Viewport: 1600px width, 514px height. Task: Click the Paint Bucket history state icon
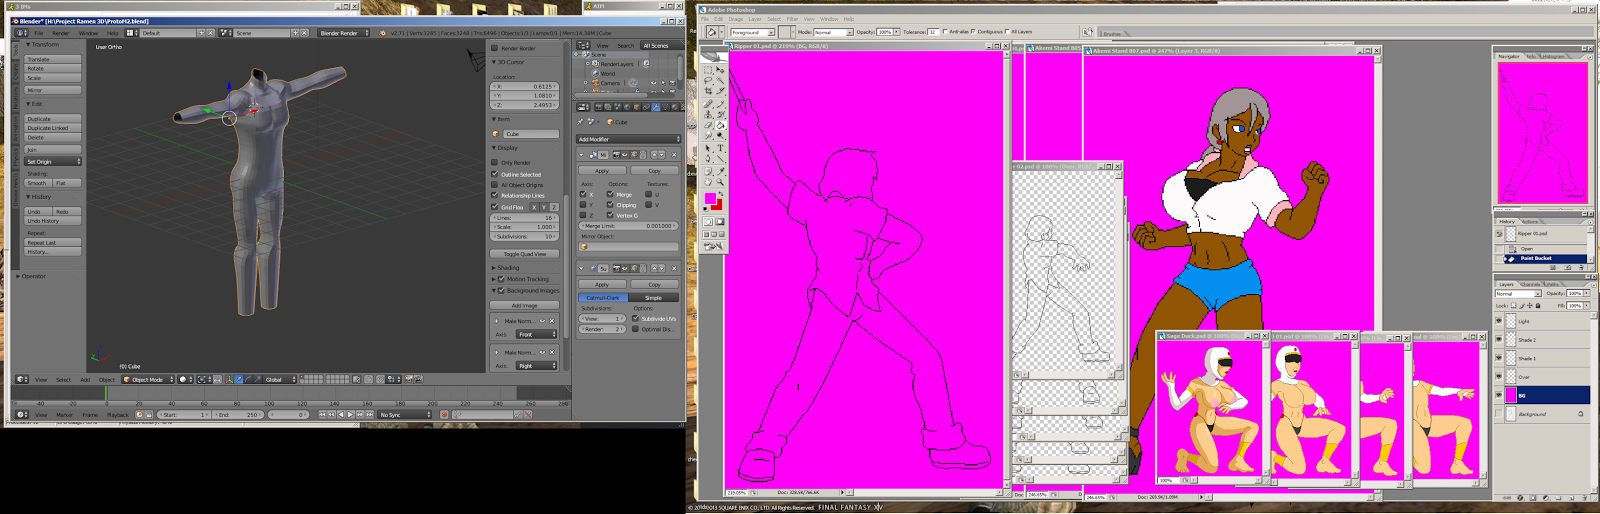(1510, 258)
